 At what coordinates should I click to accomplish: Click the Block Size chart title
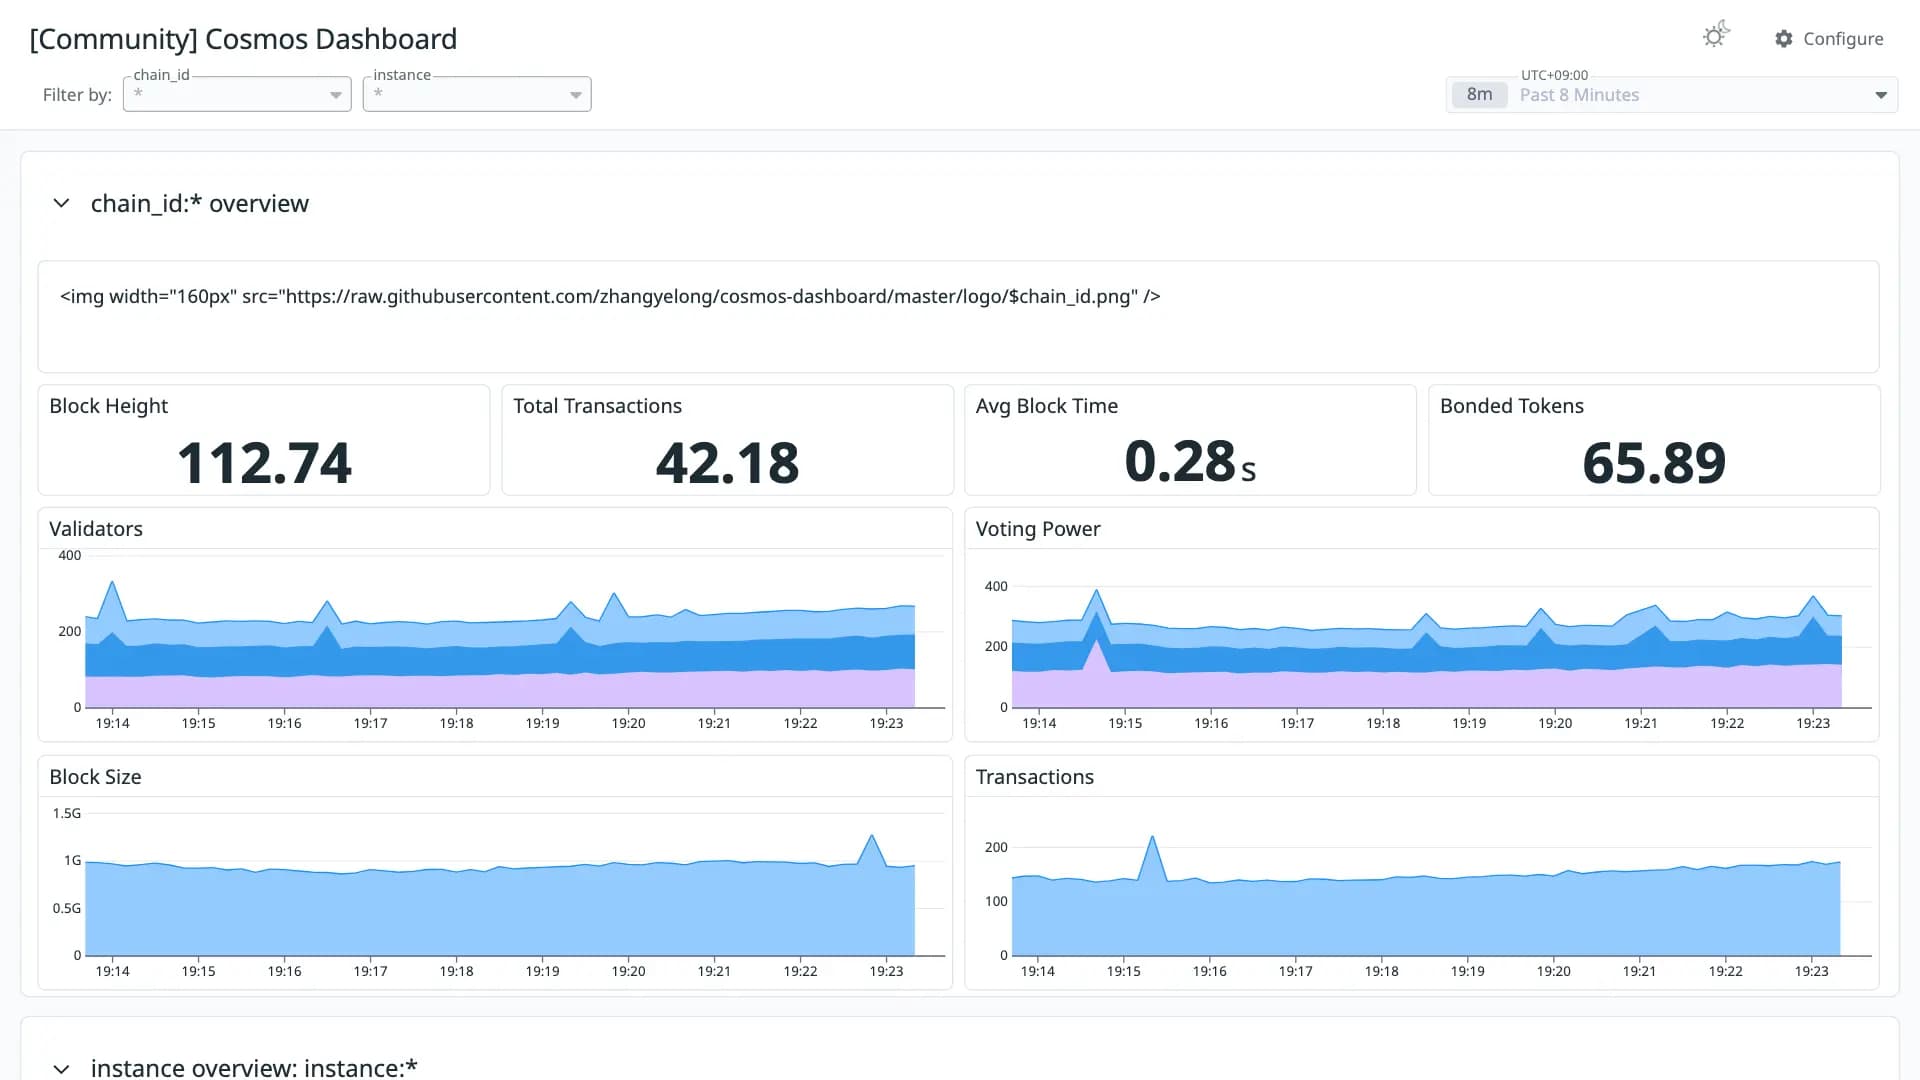[x=95, y=777]
